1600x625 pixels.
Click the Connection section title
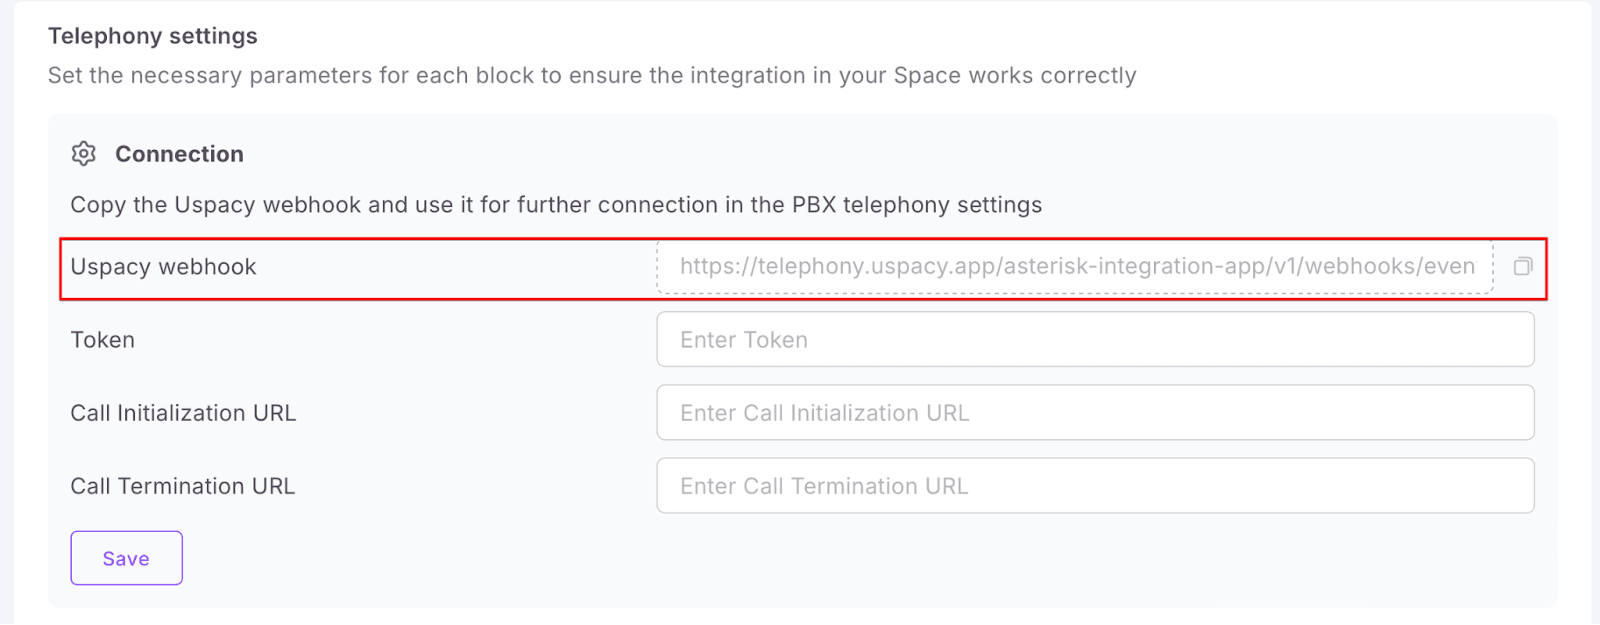[179, 154]
